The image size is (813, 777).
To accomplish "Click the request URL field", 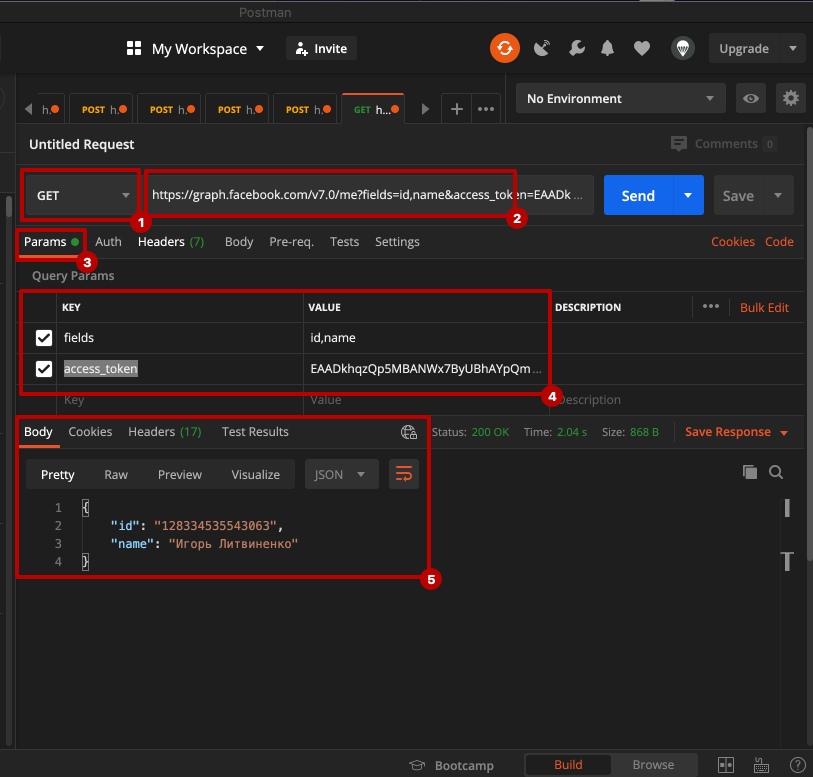I will tap(369, 195).
